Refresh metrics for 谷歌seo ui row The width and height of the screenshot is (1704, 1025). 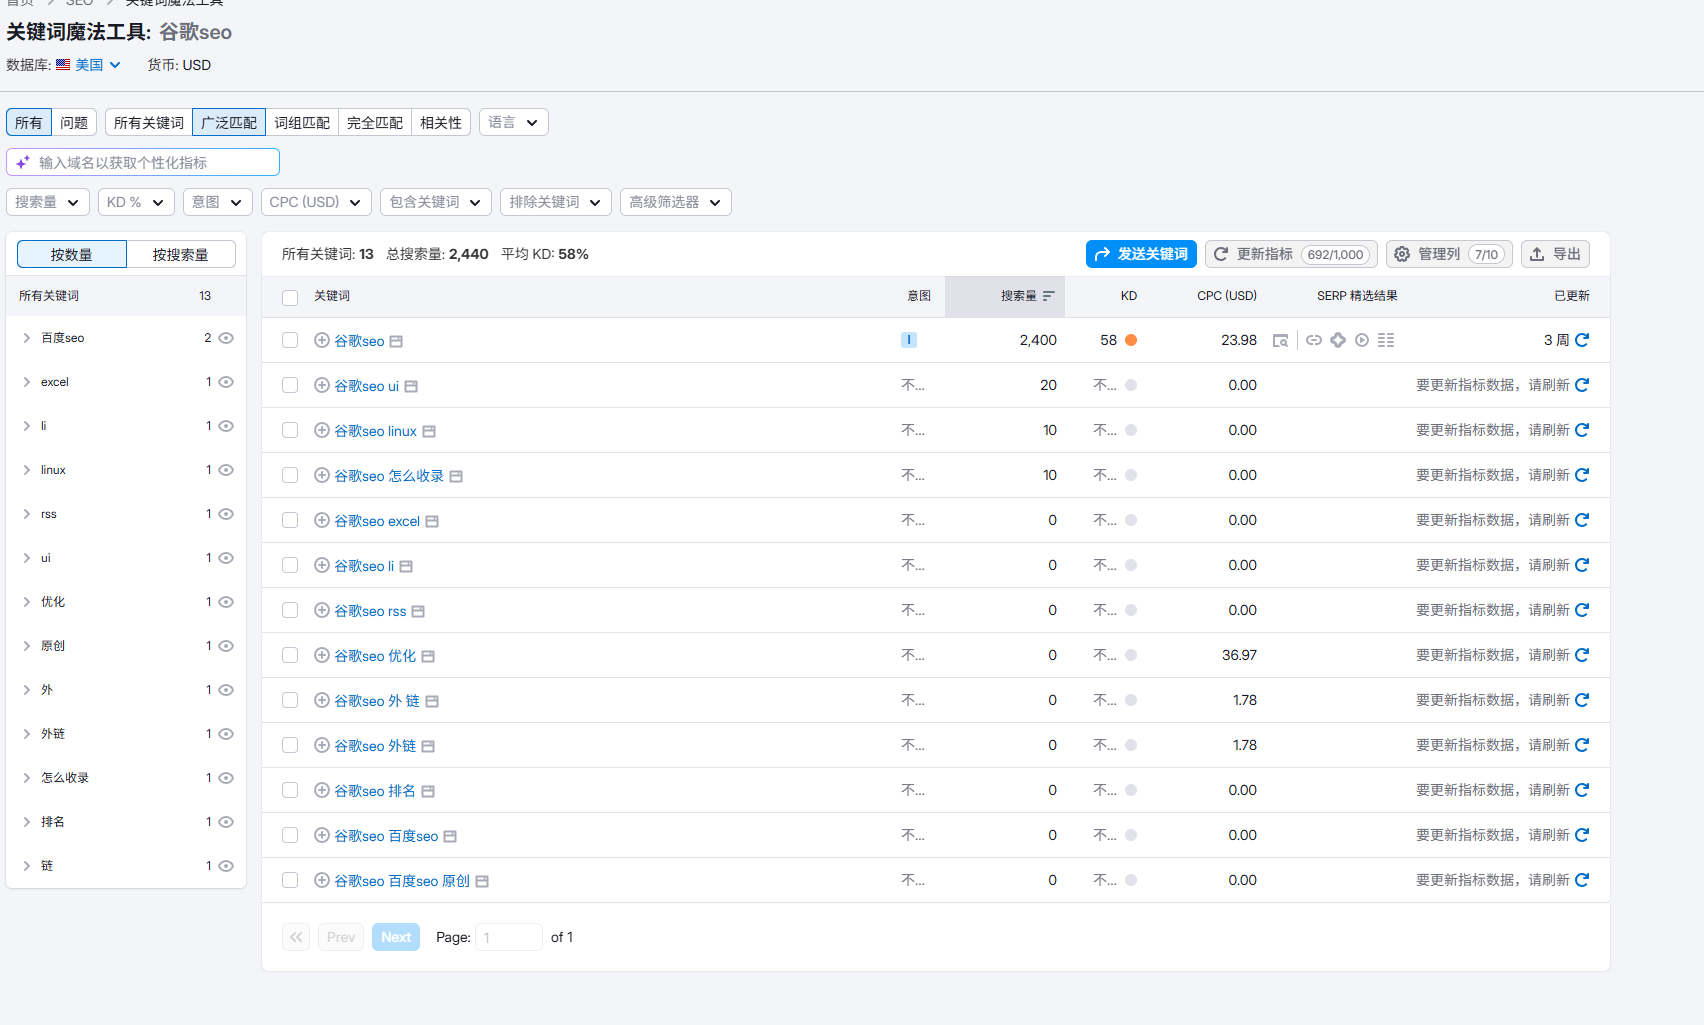(1582, 385)
